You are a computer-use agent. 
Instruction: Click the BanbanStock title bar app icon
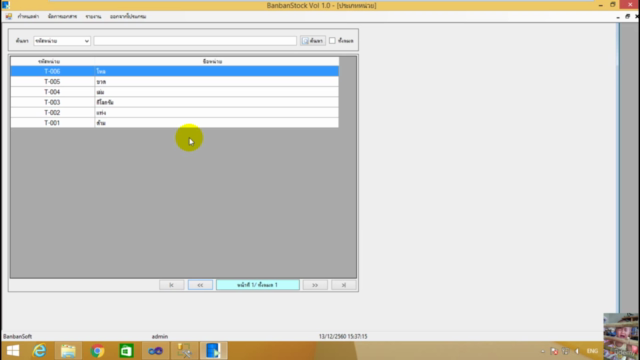[5, 5]
